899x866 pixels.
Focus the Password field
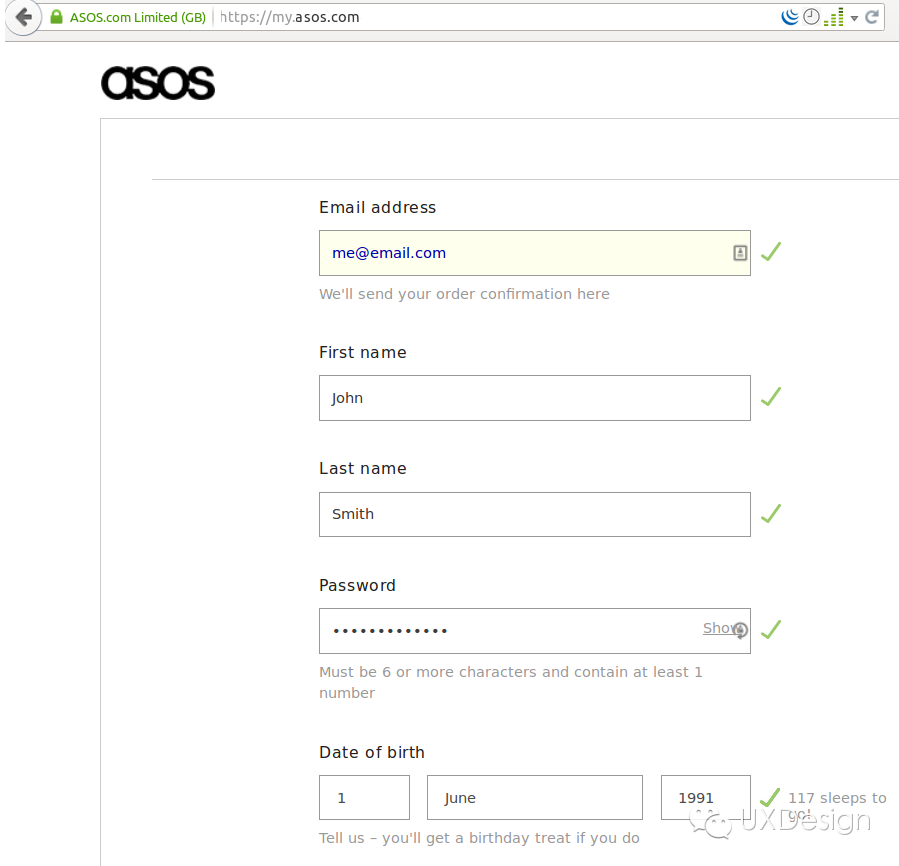[x=534, y=631]
